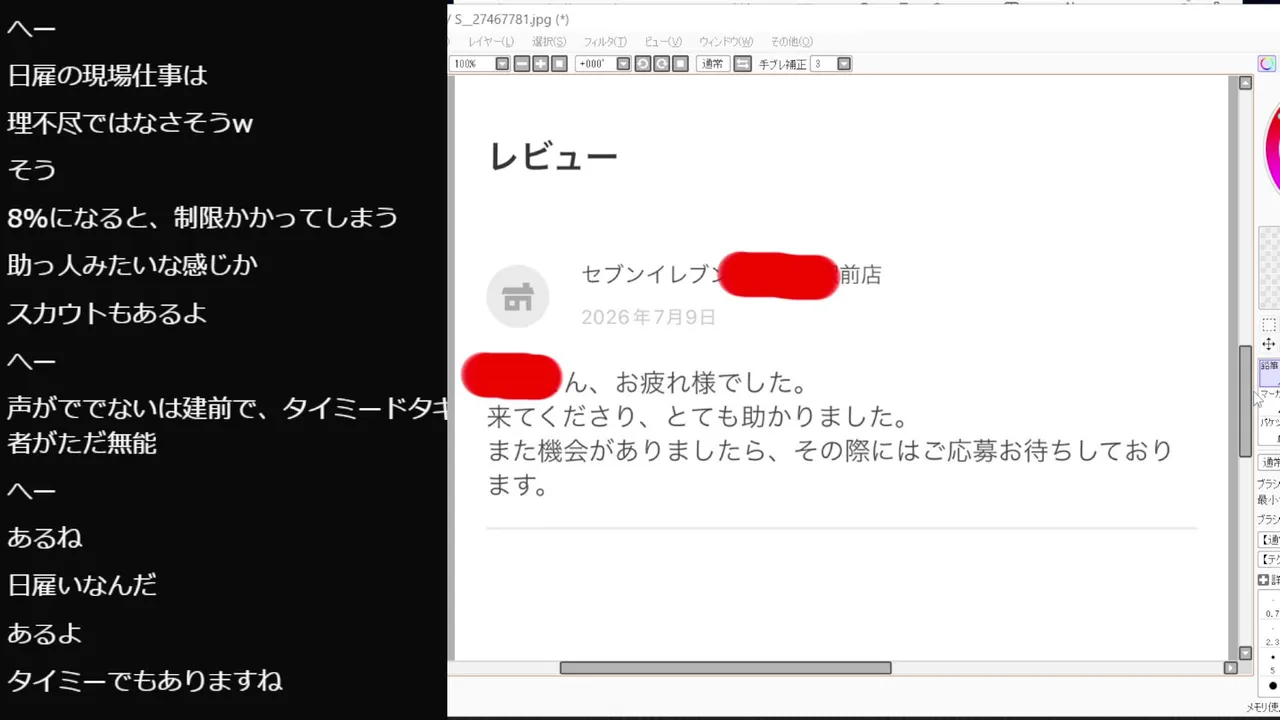1280x720 pixels.
Task: Reset the canvas zoom with the square button
Action: click(x=560, y=64)
